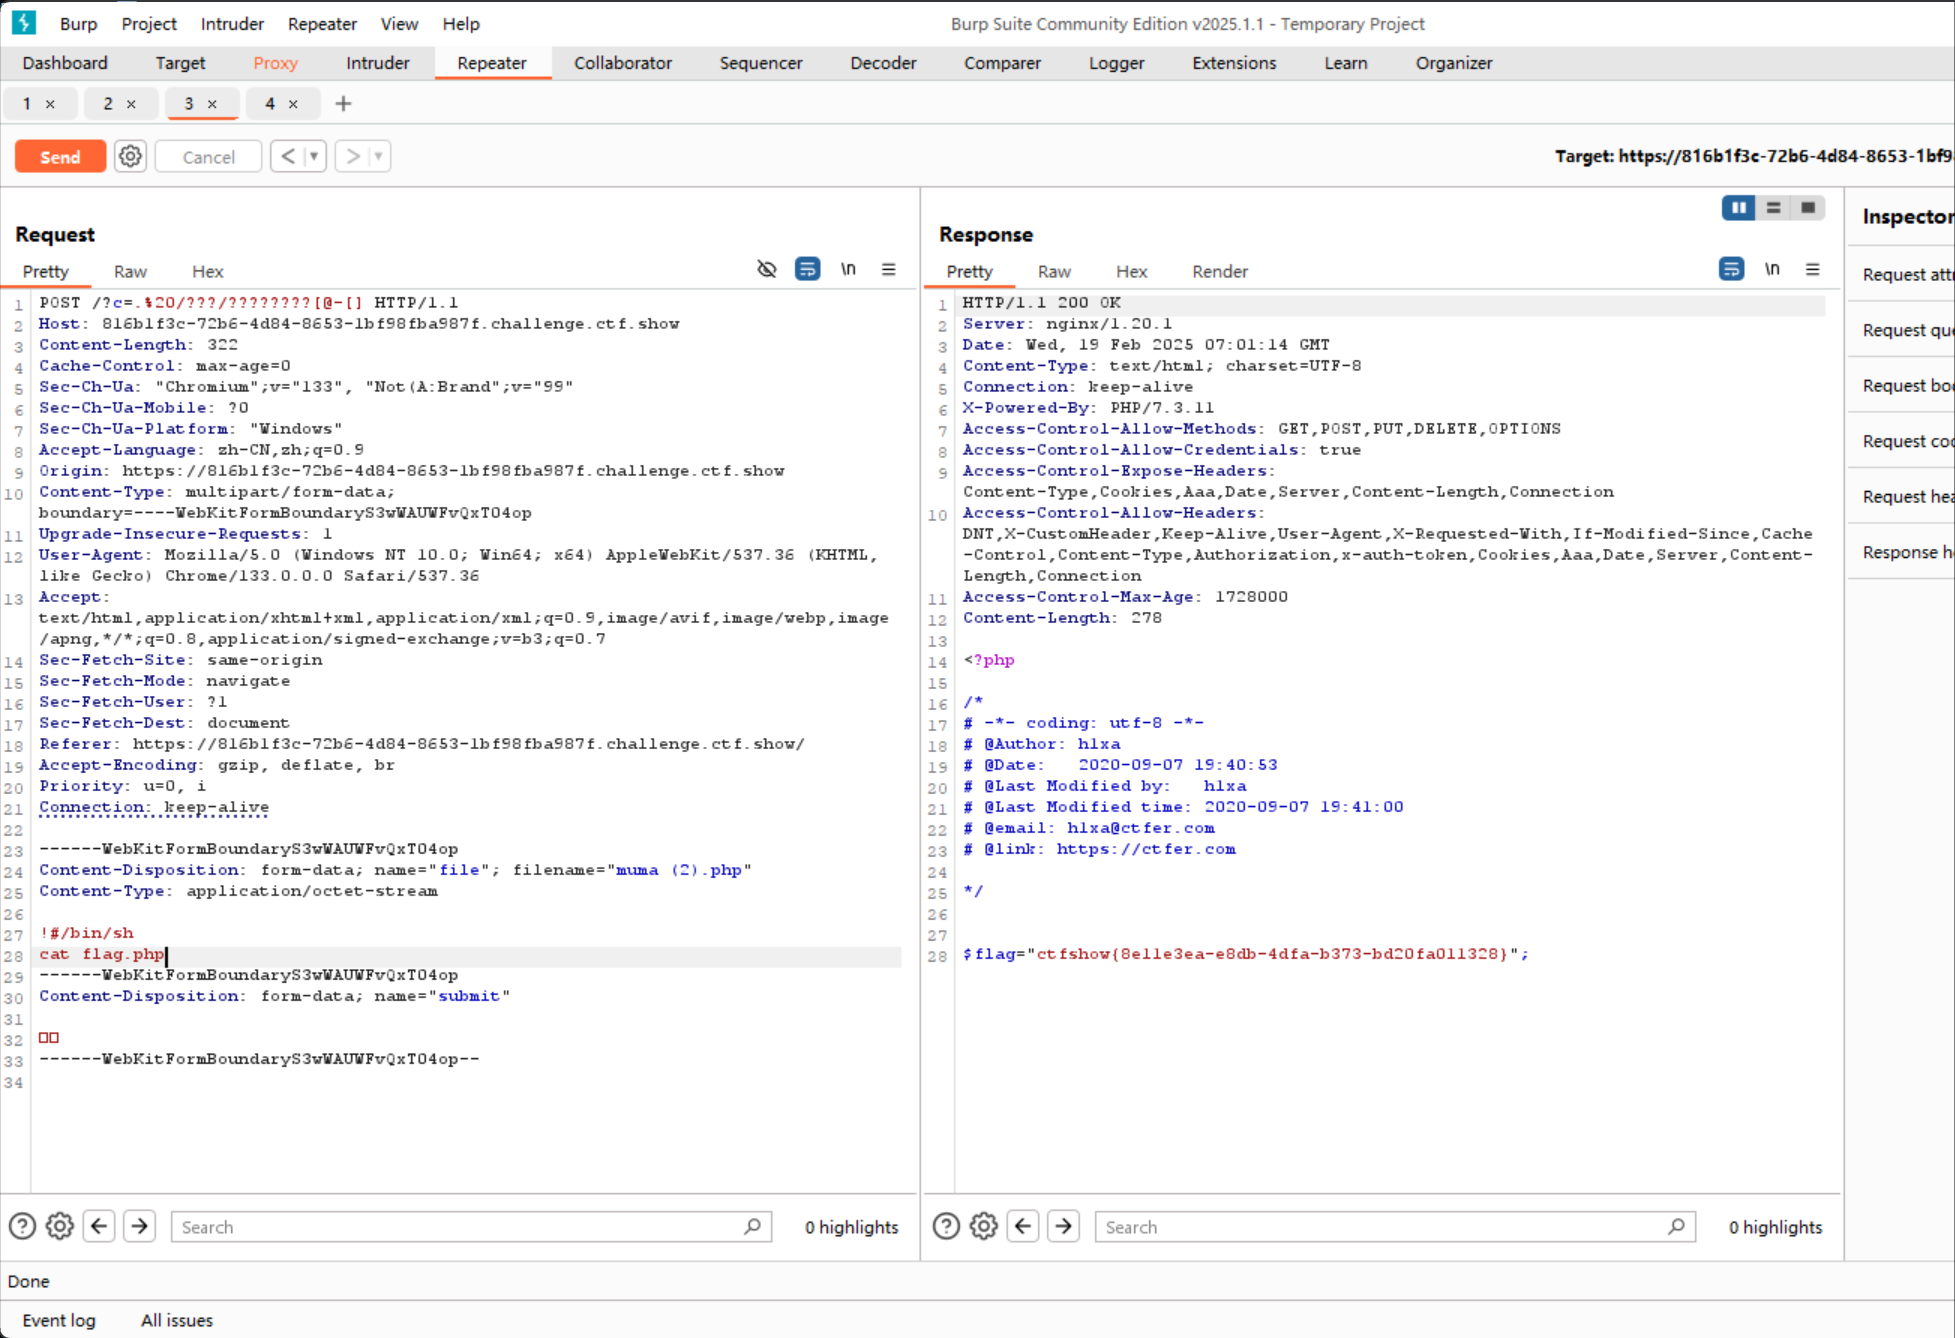The height and width of the screenshot is (1338, 1955).
Task: Switch to vertical stacked layout icon
Action: click(1773, 207)
